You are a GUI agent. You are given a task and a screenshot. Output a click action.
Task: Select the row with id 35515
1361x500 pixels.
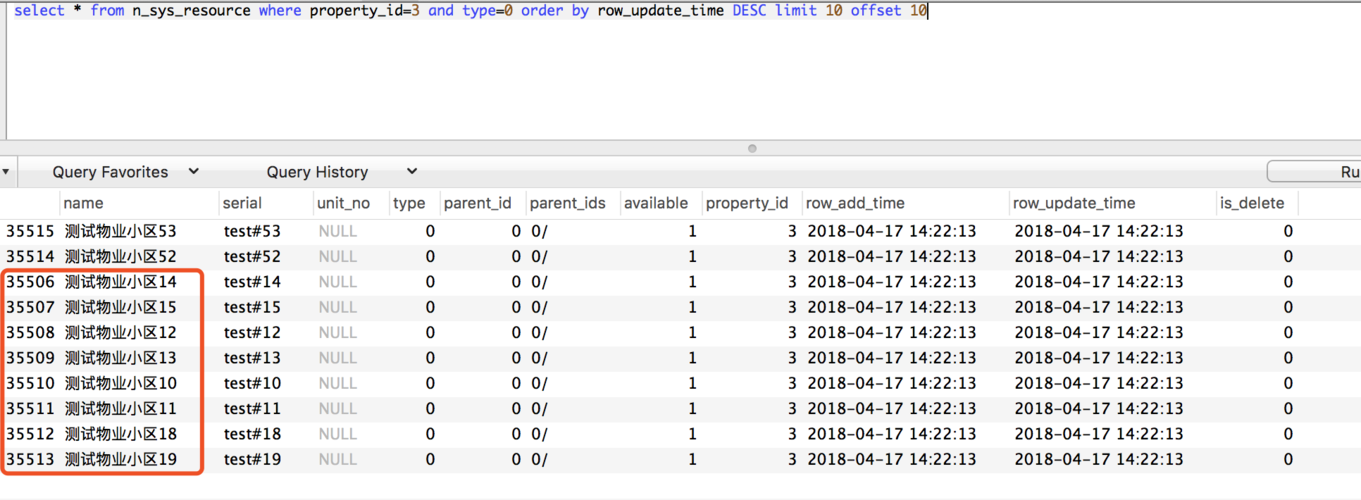pyautogui.click(x=30, y=231)
